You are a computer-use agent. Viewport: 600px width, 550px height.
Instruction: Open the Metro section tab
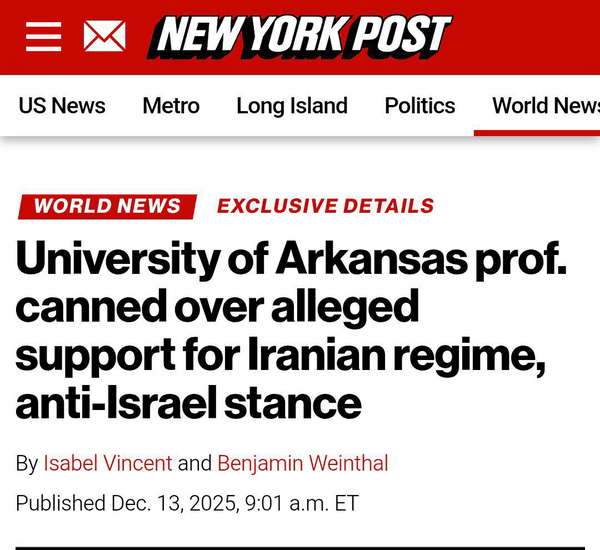click(x=171, y=106)
